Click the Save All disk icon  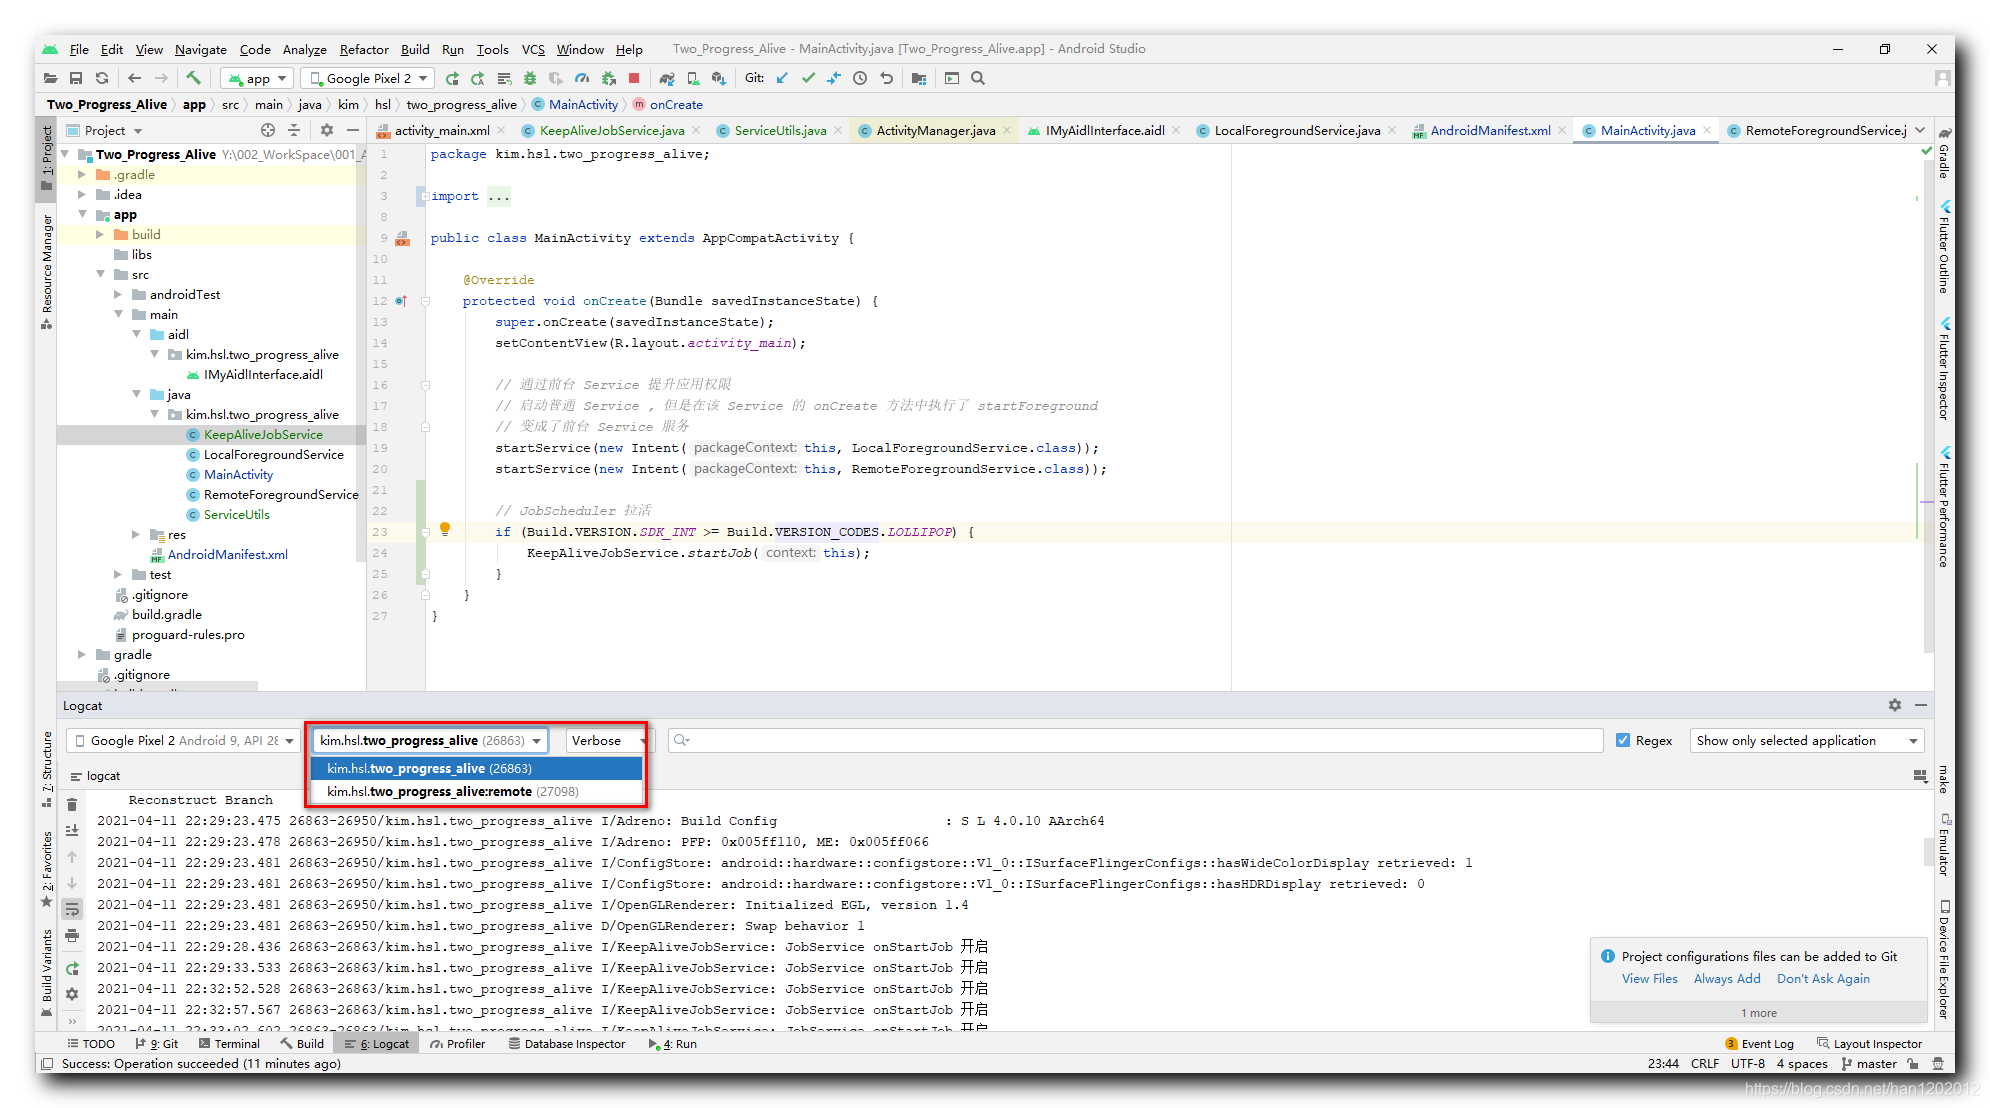click(x=76, y=78)
